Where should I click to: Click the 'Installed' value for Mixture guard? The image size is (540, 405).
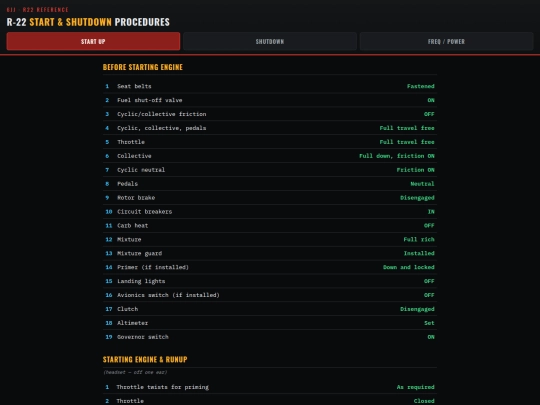pyautogui.click(x=419, y=253)
